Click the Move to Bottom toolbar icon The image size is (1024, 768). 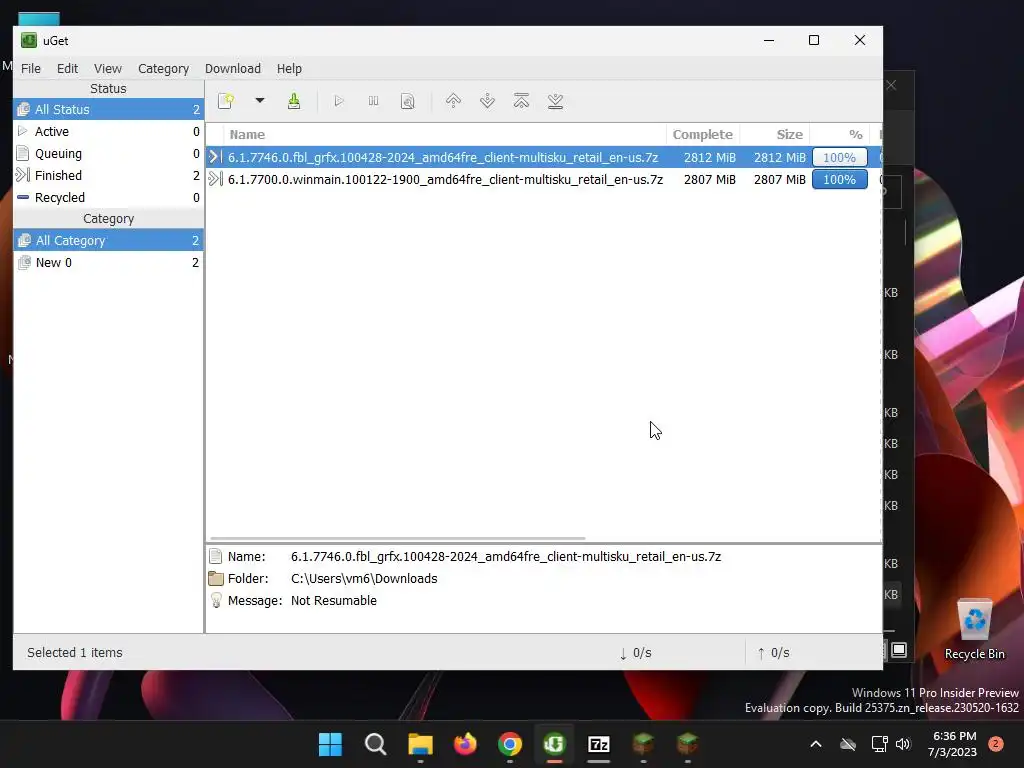(x=555, y=101)
